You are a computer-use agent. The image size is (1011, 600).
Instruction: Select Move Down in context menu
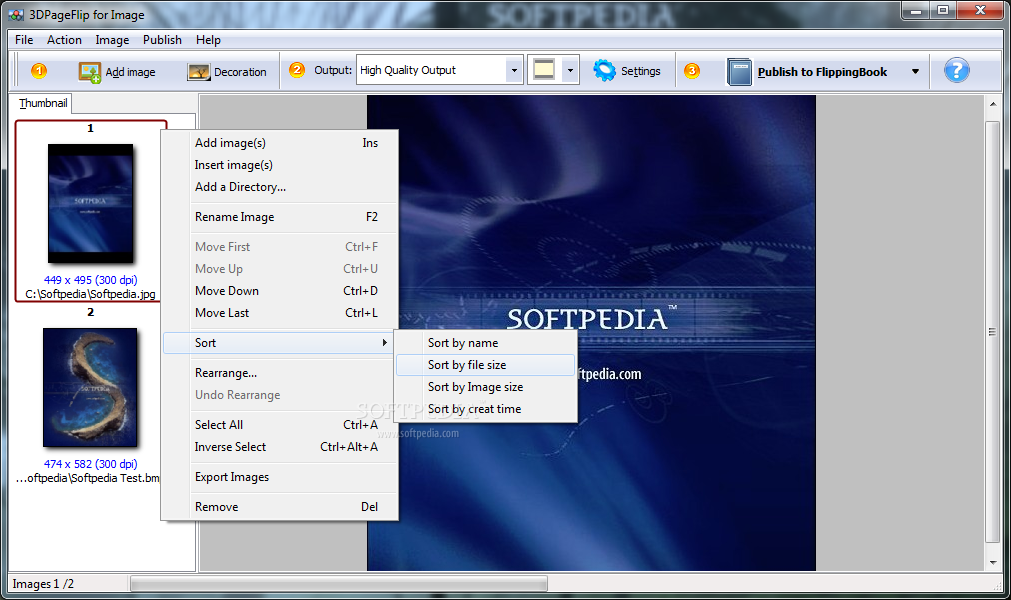[280, 291]
